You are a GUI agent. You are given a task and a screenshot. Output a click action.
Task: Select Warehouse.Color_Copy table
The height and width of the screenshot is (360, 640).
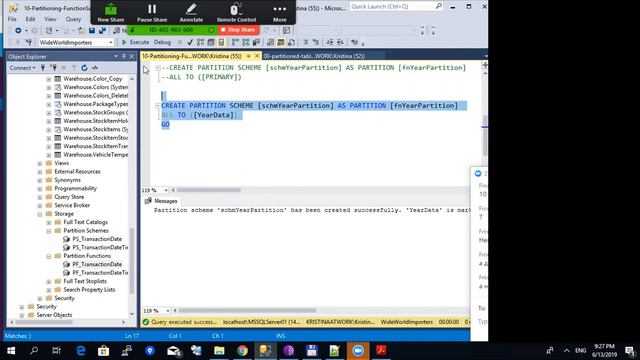point(93,79)
